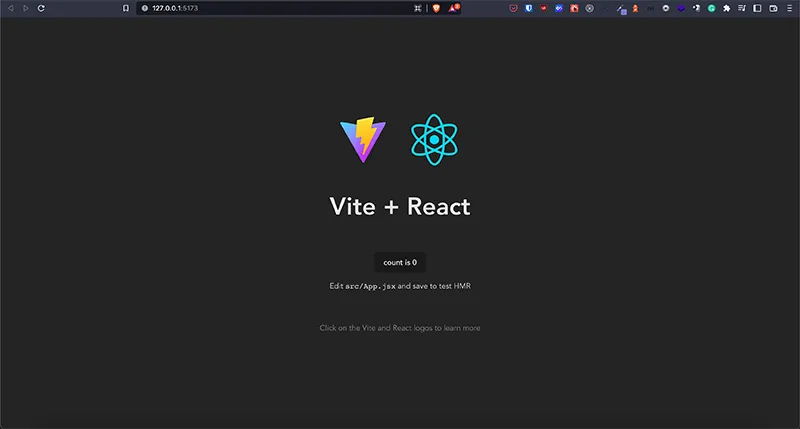Open the black-and-white face extension icon
Screen dimensions: 800x429
[x=696, y=8]
